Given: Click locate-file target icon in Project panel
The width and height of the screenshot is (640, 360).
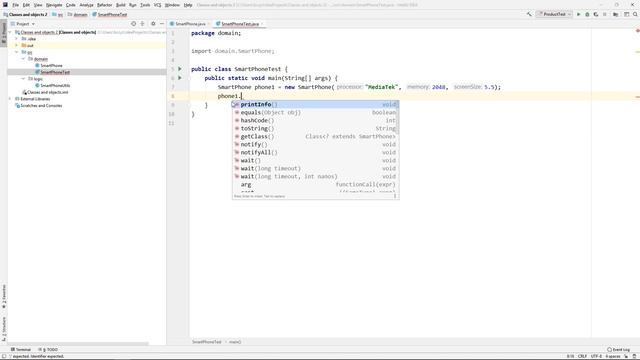Looking at the screenshot, I should pos(133,24).
